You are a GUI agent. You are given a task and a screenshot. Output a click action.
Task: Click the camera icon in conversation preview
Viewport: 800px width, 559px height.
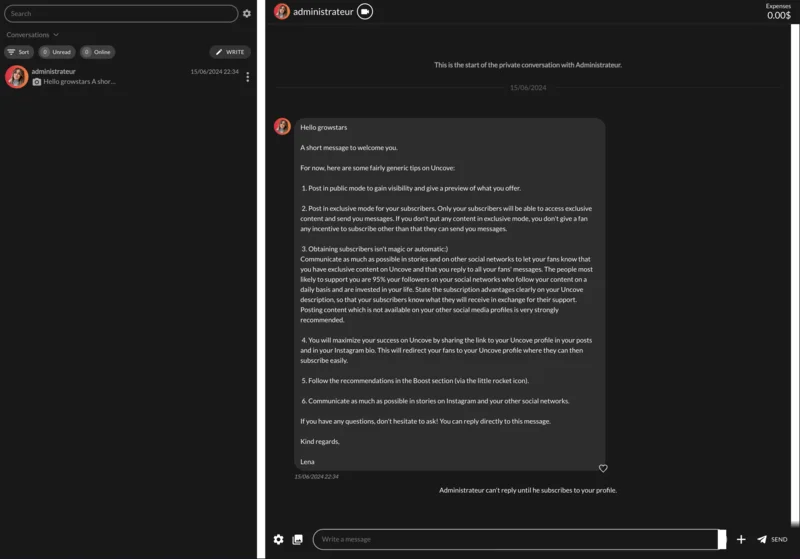coord(37,82)
